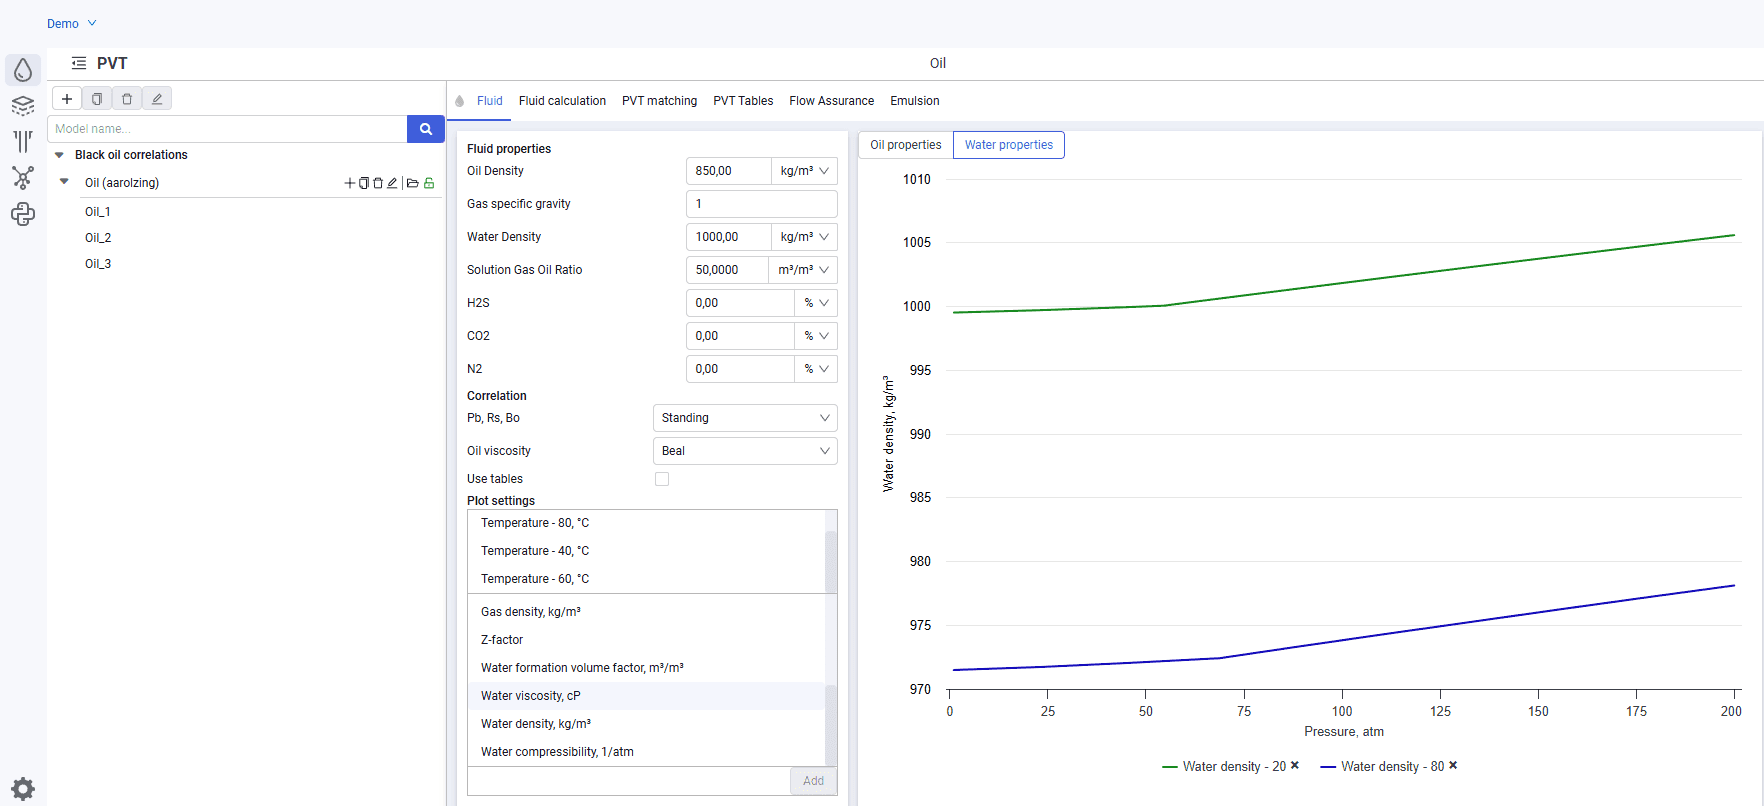Search models with the magnifier button
This screenshot has width=1764, height=806.
click(x=426, y=129)
